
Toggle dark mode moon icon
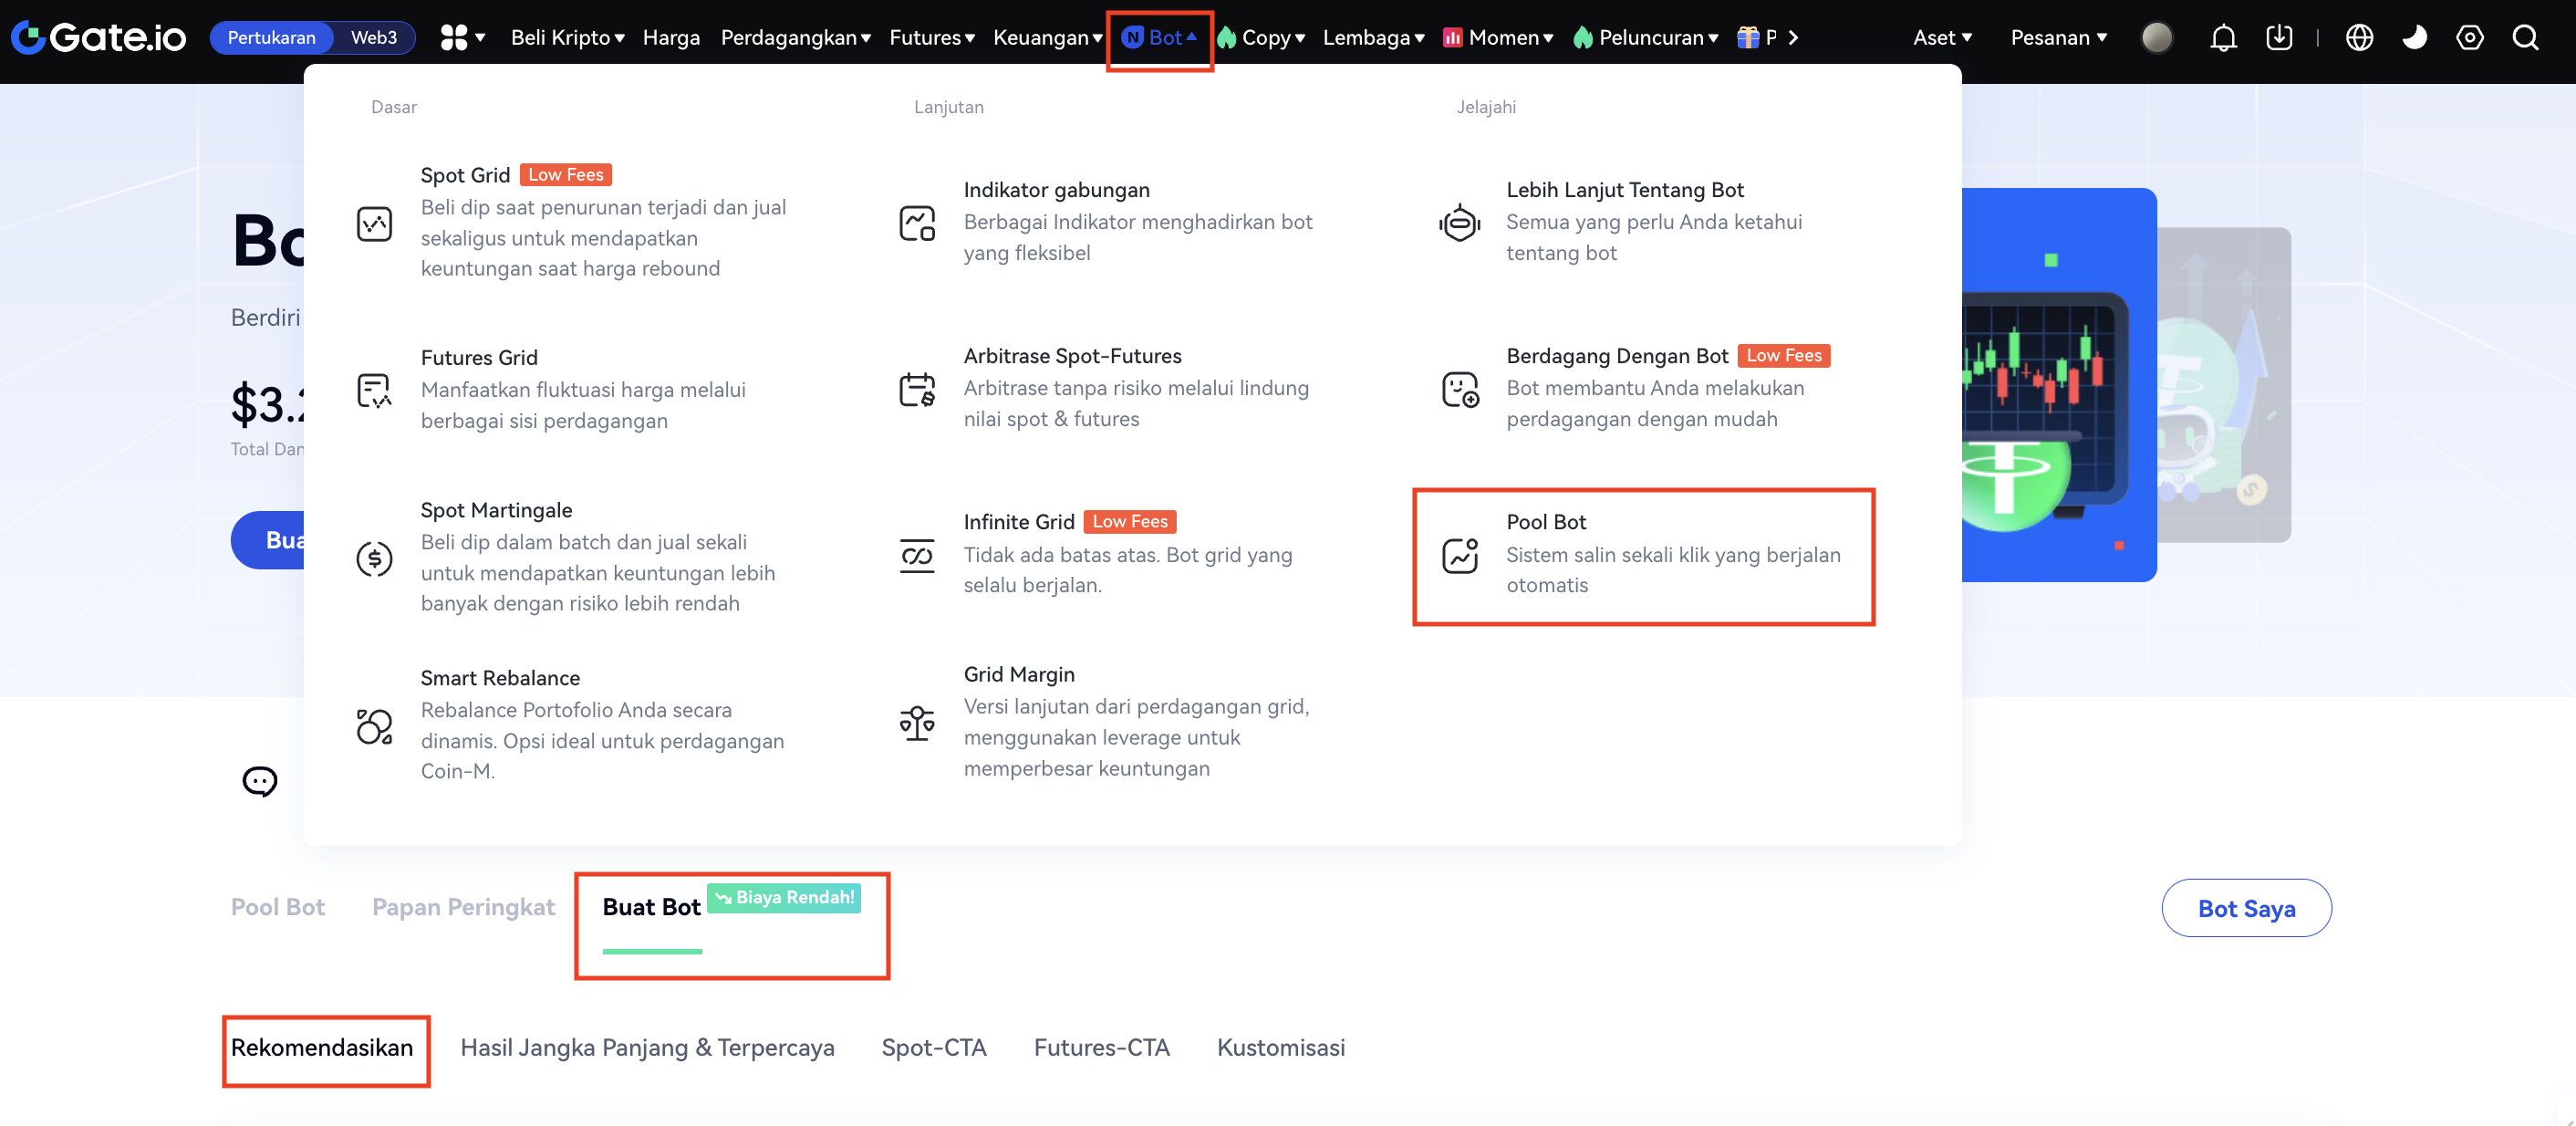click(x=2414, y=38)
